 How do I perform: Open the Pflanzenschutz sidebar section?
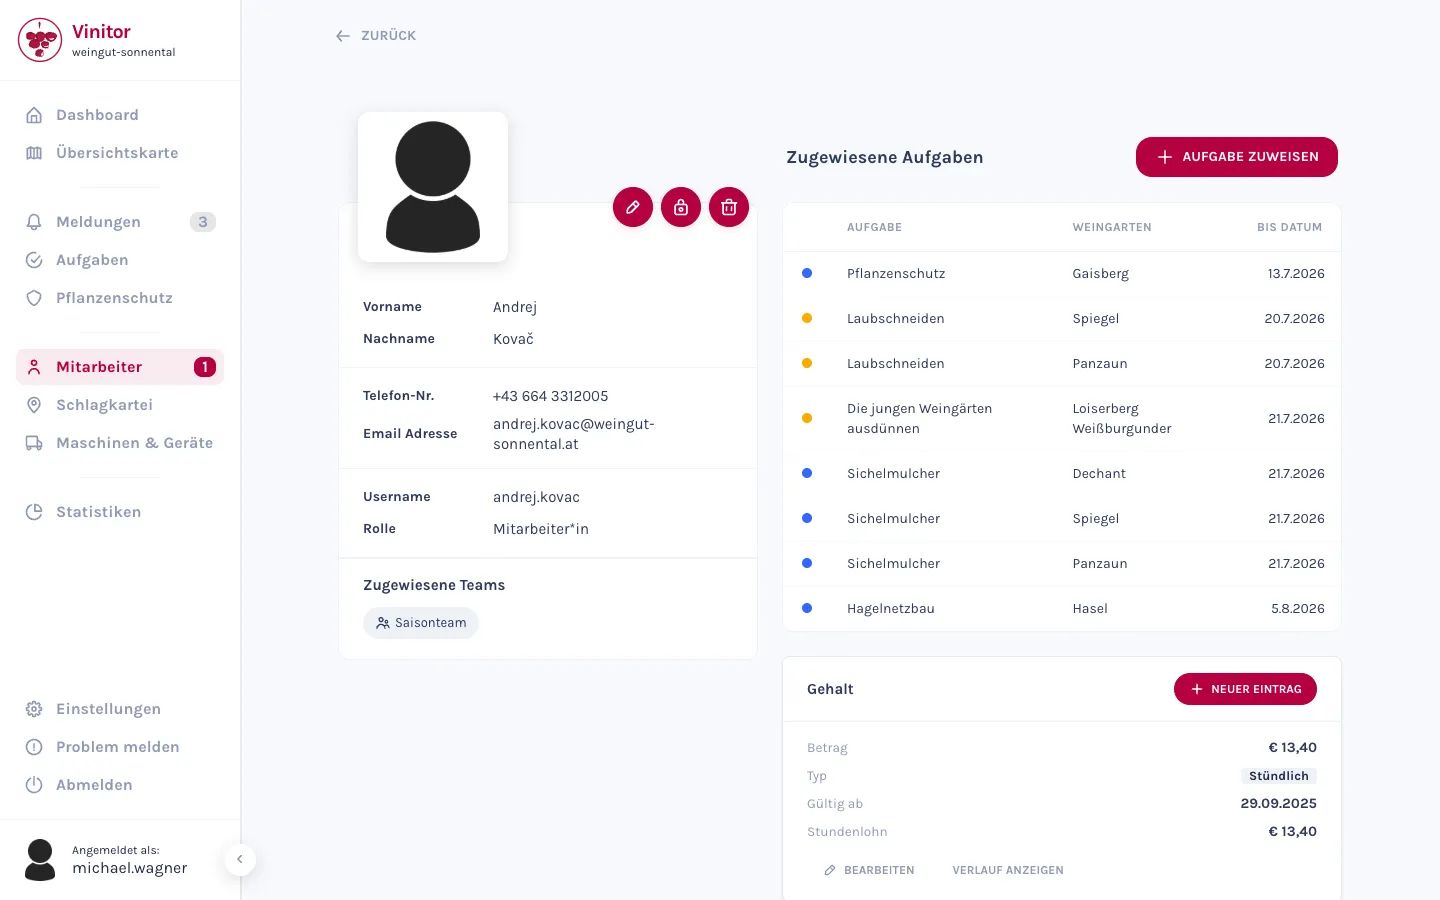(120, 298)
